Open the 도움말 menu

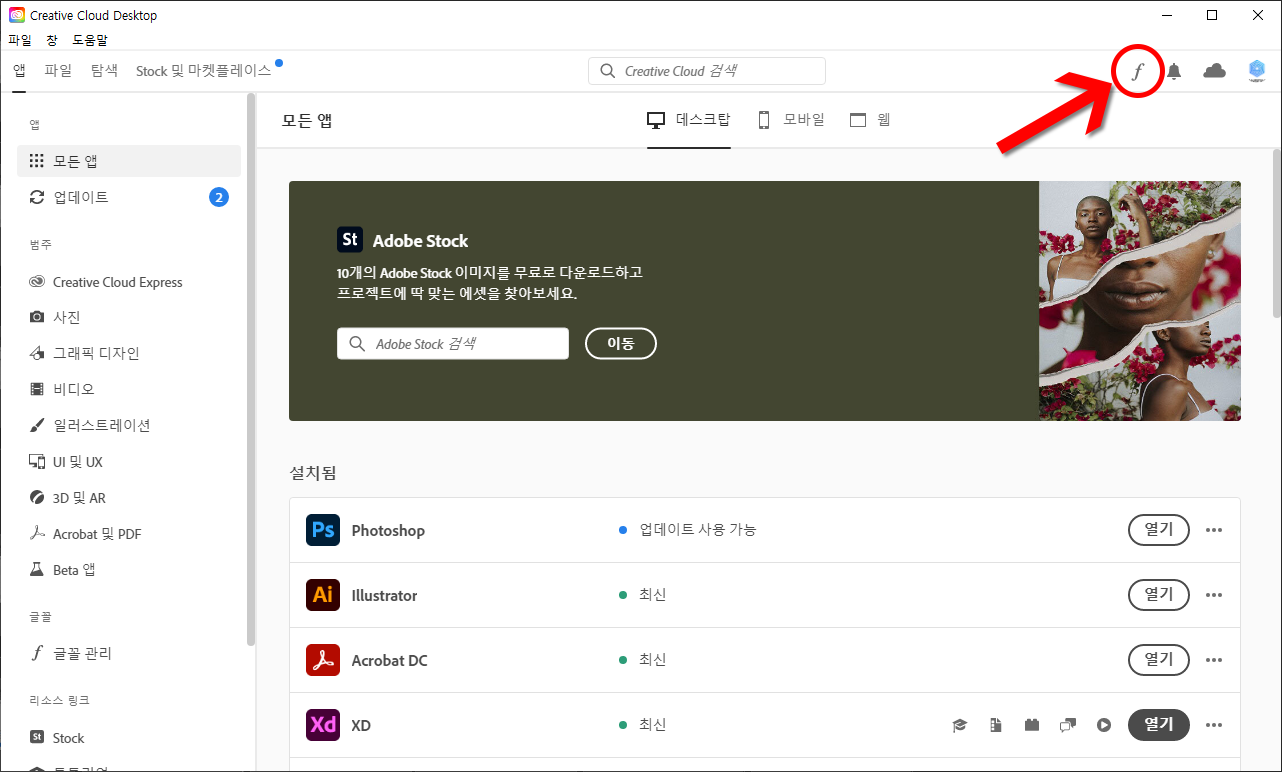click(x=90, y=40)
